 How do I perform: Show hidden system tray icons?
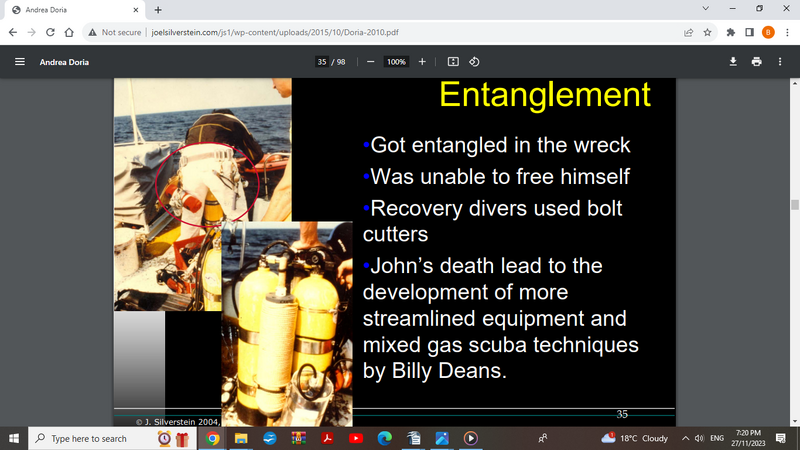click(x=686, y=438)
